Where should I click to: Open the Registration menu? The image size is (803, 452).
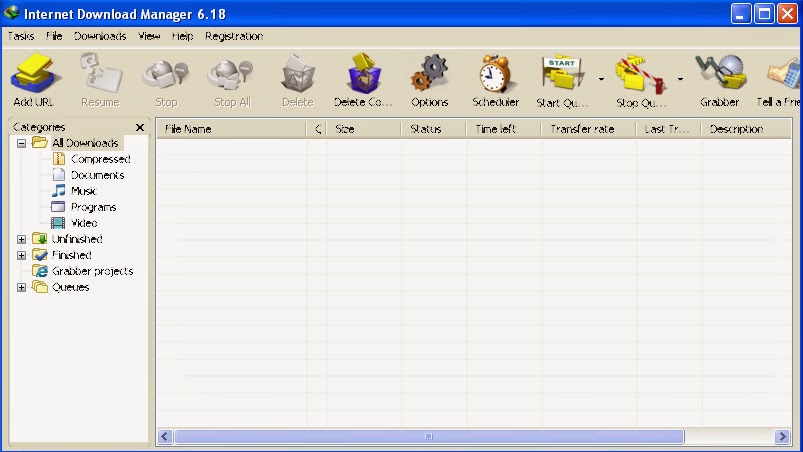pos(234,36)
